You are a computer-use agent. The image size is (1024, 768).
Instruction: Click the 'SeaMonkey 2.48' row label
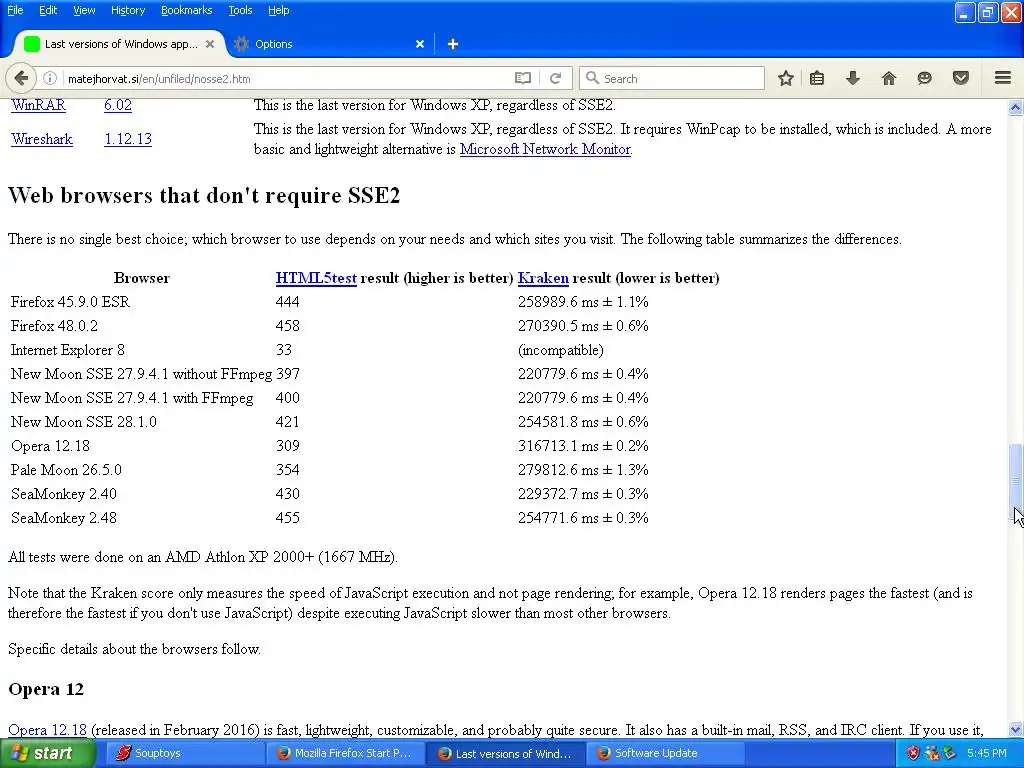click(64, 518)
